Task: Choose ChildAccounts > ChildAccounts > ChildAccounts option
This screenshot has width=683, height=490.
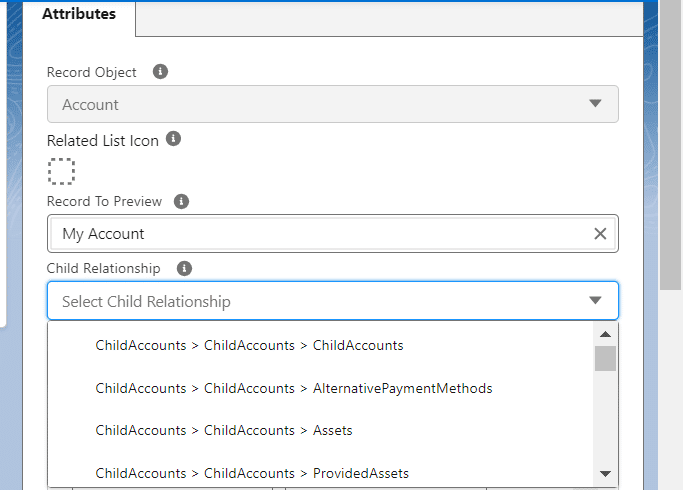Action: (249, 345)
